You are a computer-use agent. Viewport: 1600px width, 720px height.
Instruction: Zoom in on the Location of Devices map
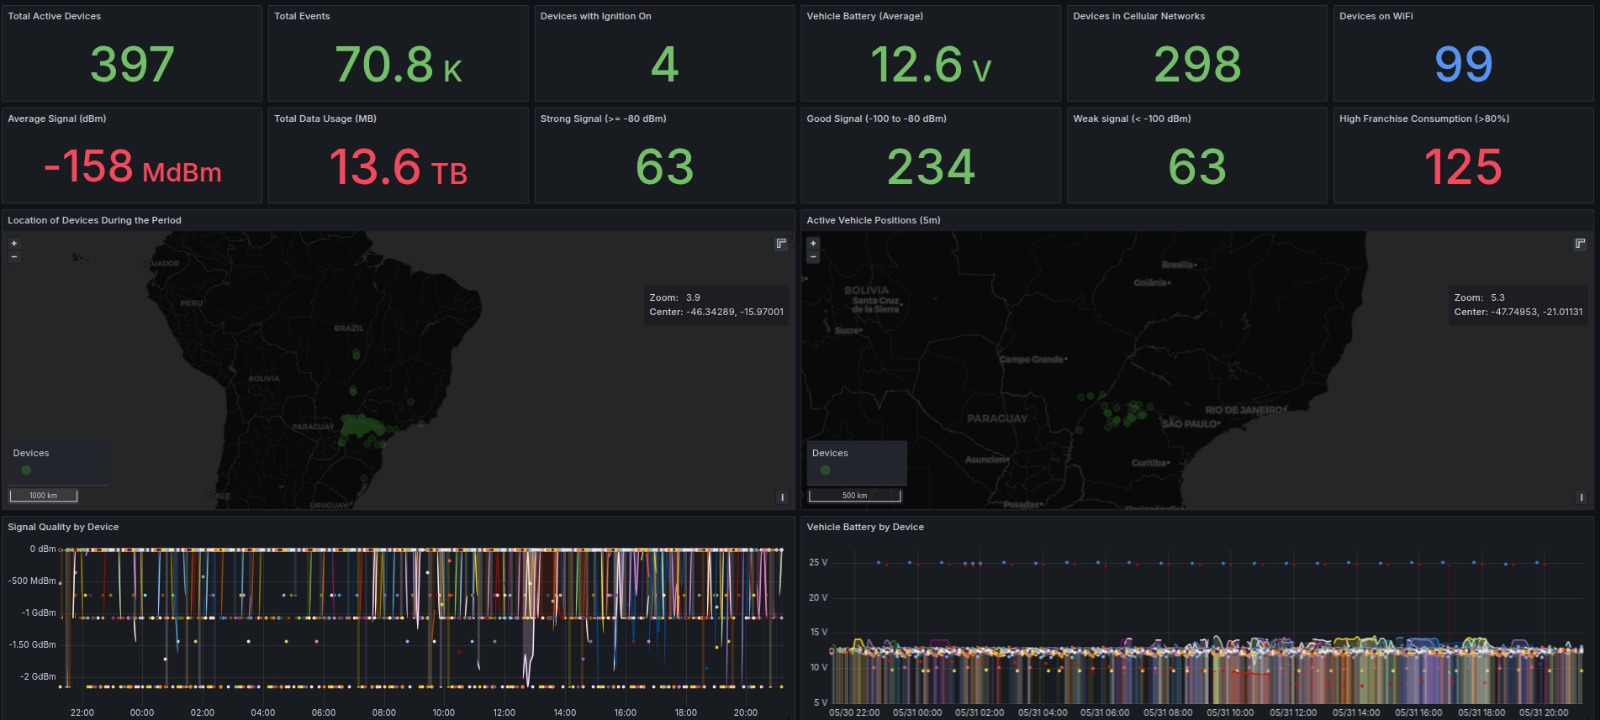[14, 243]
